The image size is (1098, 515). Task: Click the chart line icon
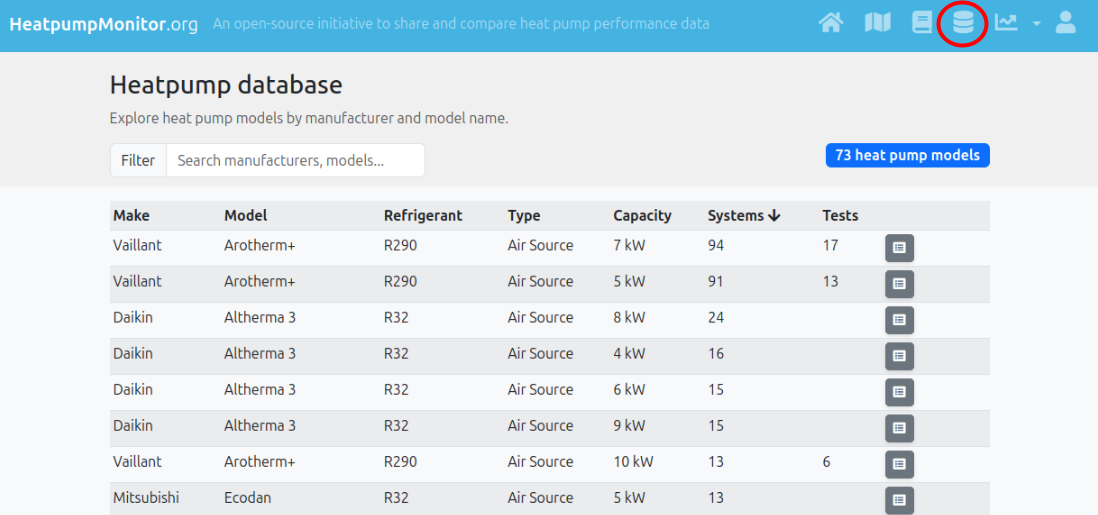(1006, 22)
